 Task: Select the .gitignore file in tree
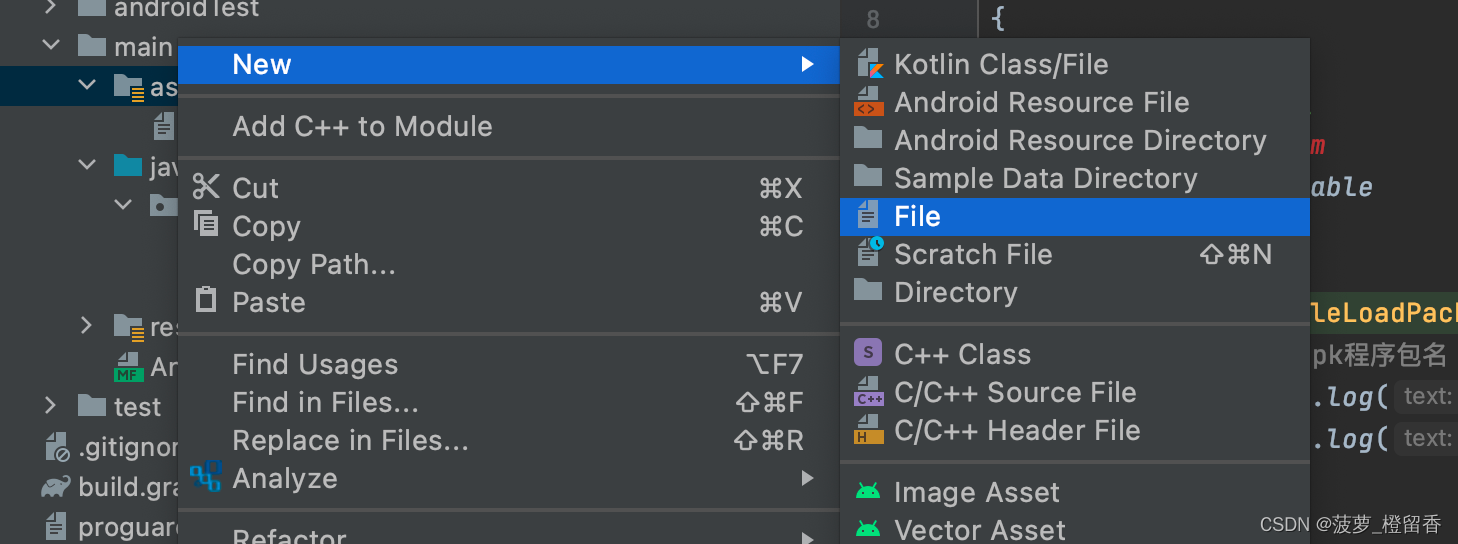[125, 448]
